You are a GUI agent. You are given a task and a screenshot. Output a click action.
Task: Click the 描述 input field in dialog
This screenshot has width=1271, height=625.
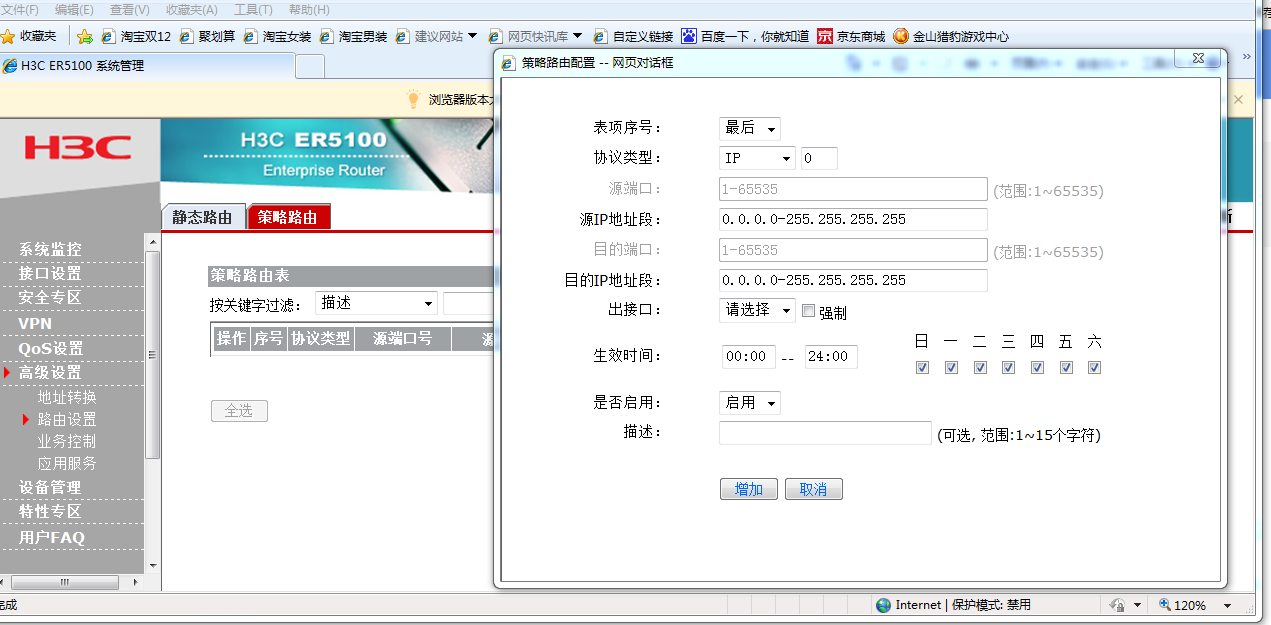[x=825, y=433]
